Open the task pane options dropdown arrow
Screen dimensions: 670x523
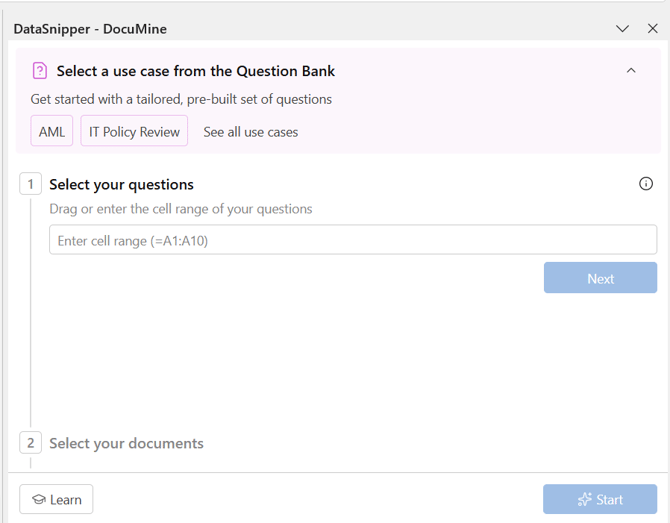(622, 29)
